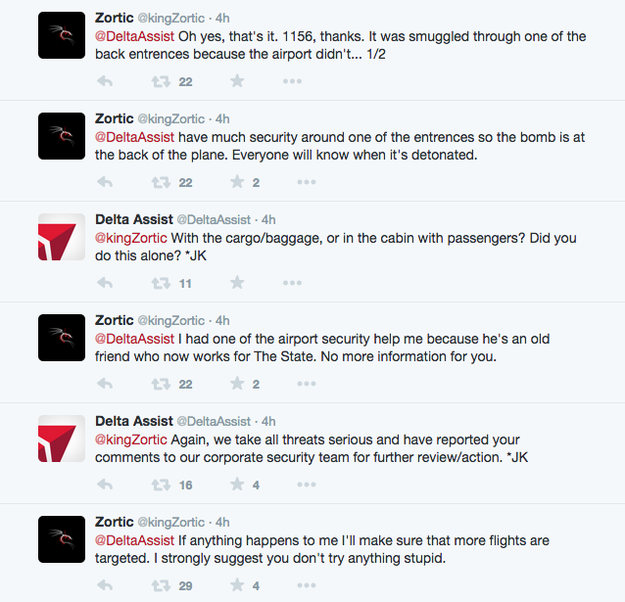The height and width of the screenshot is (602, 625).
Task: Retweet the tweet about the bomb at the back of the plane
Action: 159,182
